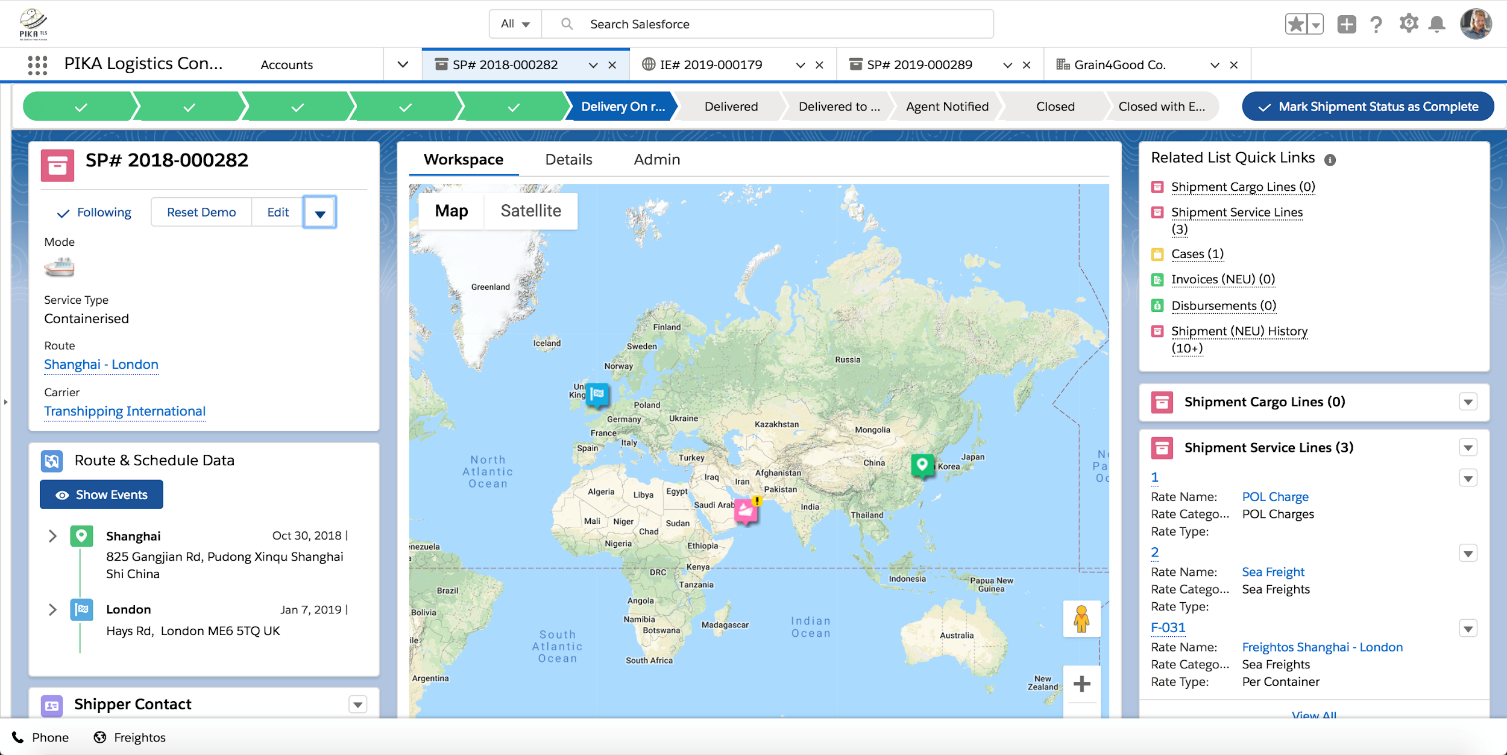Open the All search scope dropdown
1507x755 pixels.
(x=515, y=24)
